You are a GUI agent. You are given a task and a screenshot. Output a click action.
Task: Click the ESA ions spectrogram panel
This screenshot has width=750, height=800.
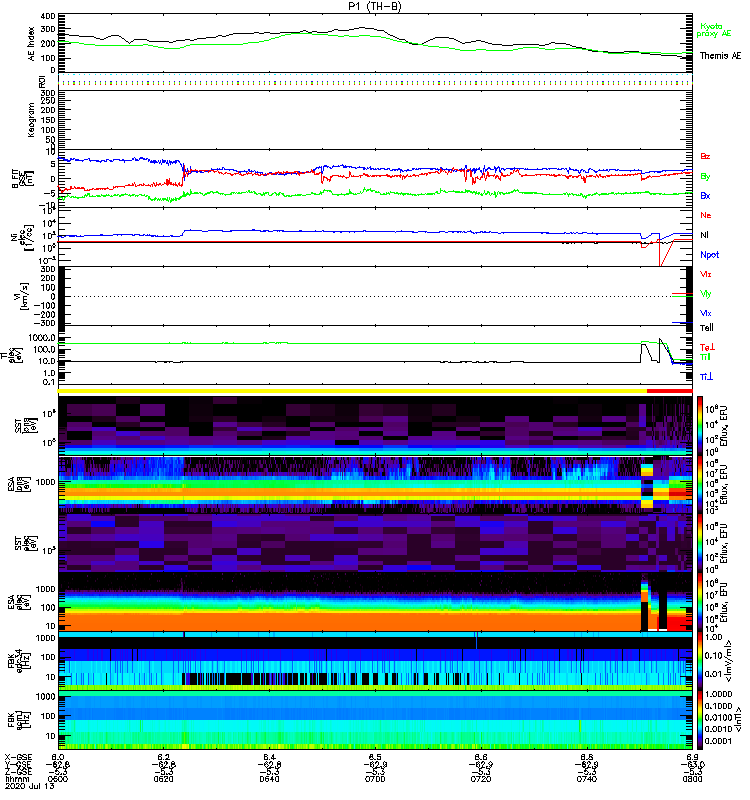coord(375,484)
